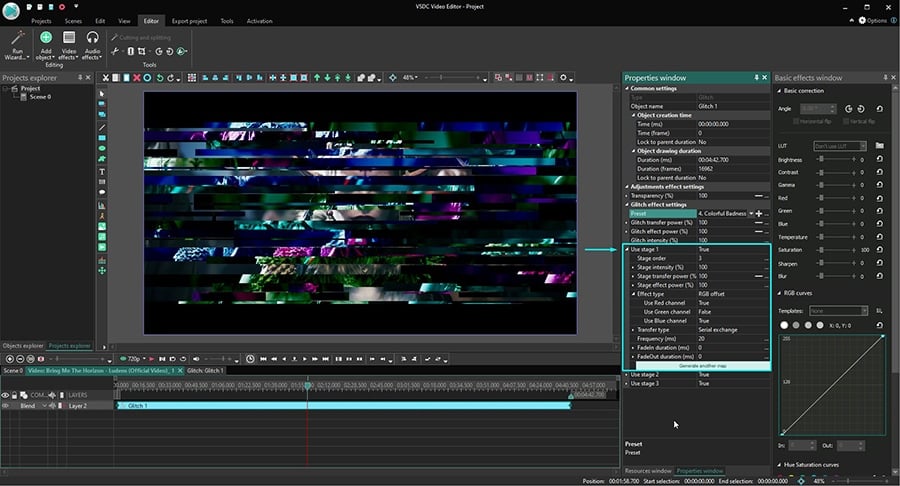Click the Generate another map button

[x=702, y=366]
